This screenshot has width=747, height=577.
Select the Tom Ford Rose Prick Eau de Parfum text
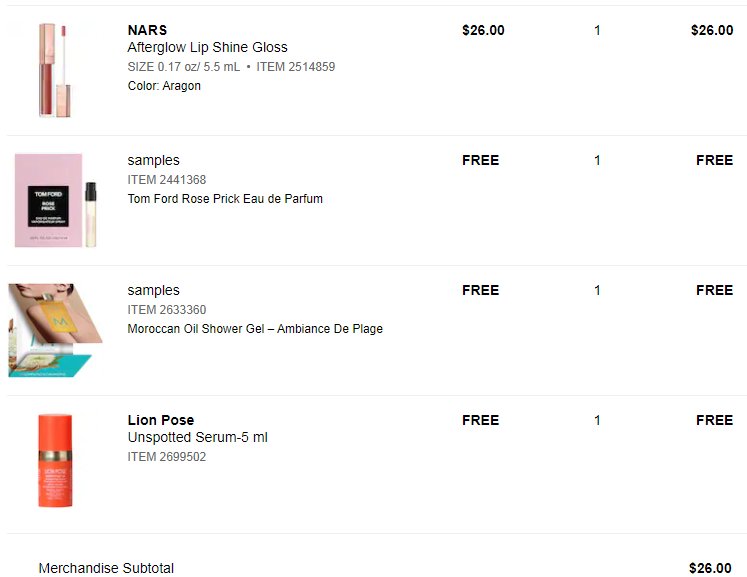(x=225, y=199)
